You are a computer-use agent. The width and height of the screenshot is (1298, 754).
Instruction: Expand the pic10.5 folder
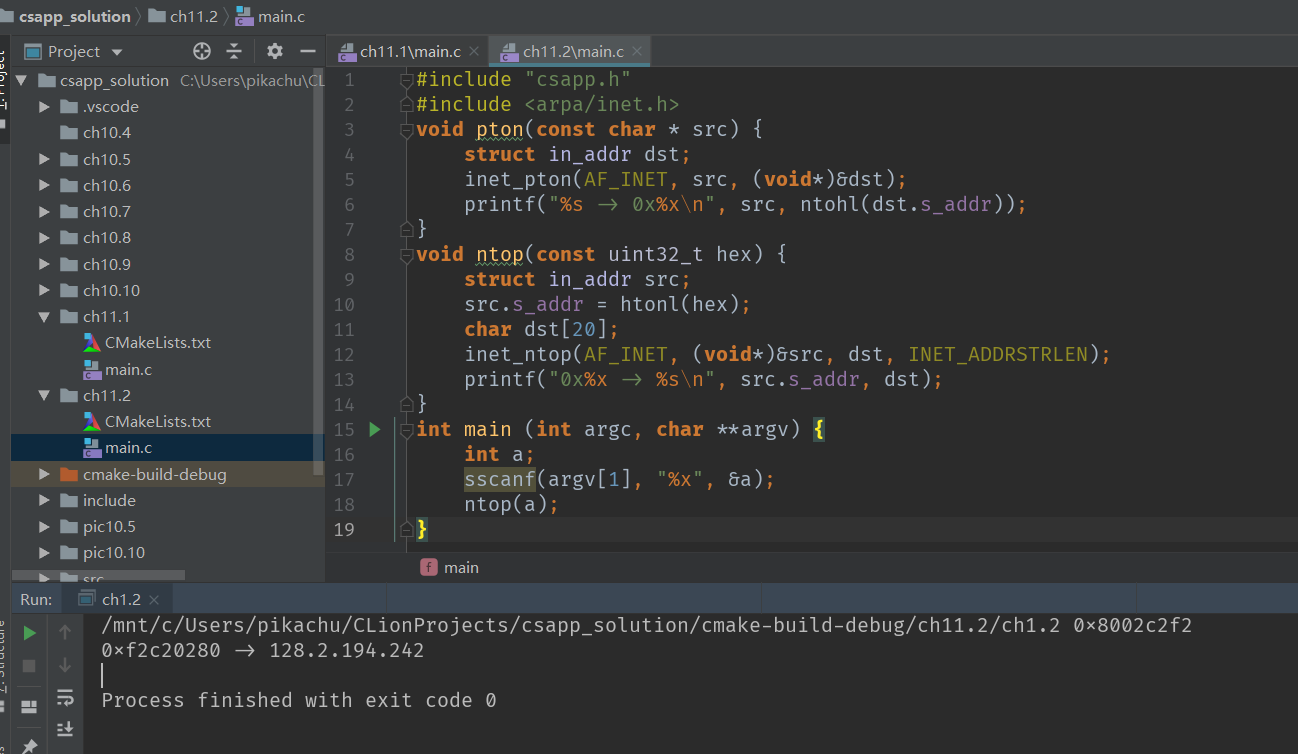[x=44, y=526]
